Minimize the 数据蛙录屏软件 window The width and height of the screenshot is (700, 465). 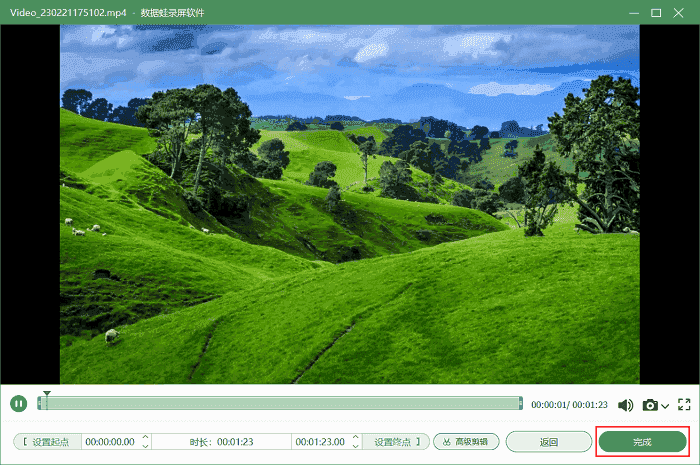(634, 13)
